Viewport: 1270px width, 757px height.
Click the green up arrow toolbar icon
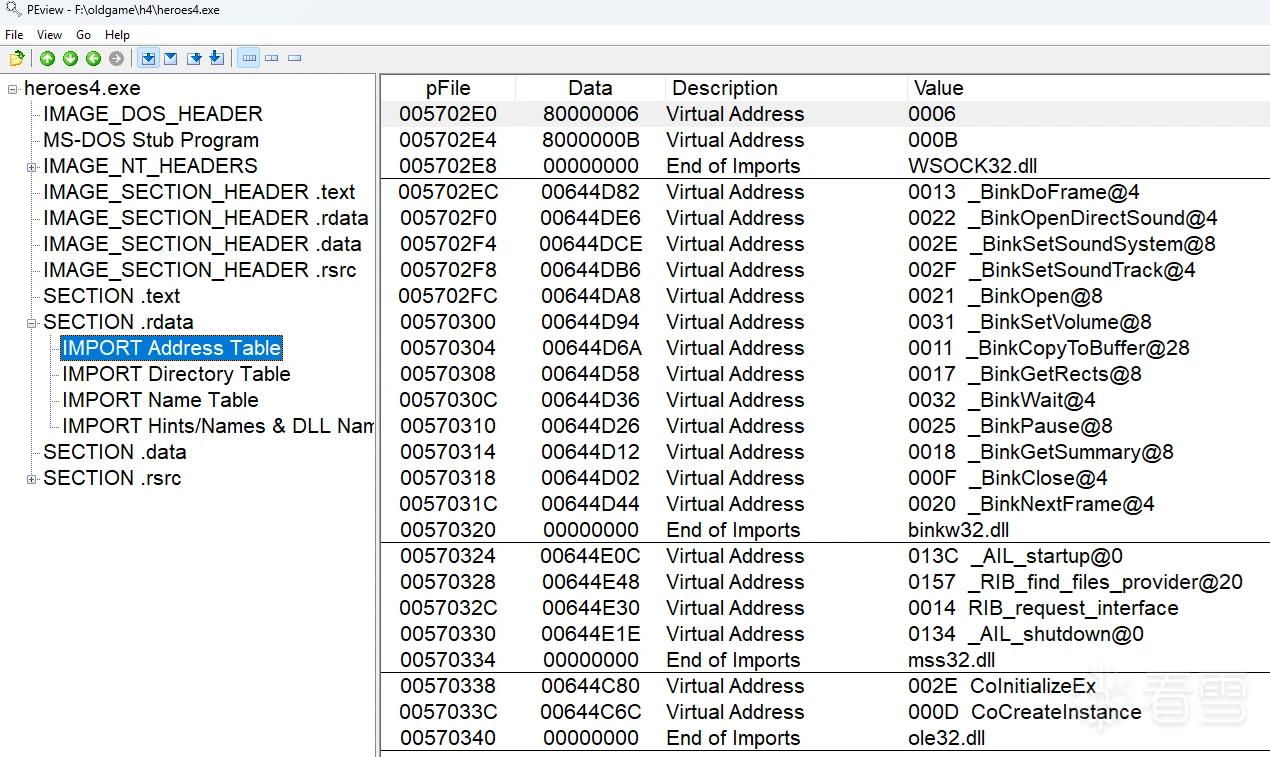click(47, 59)
